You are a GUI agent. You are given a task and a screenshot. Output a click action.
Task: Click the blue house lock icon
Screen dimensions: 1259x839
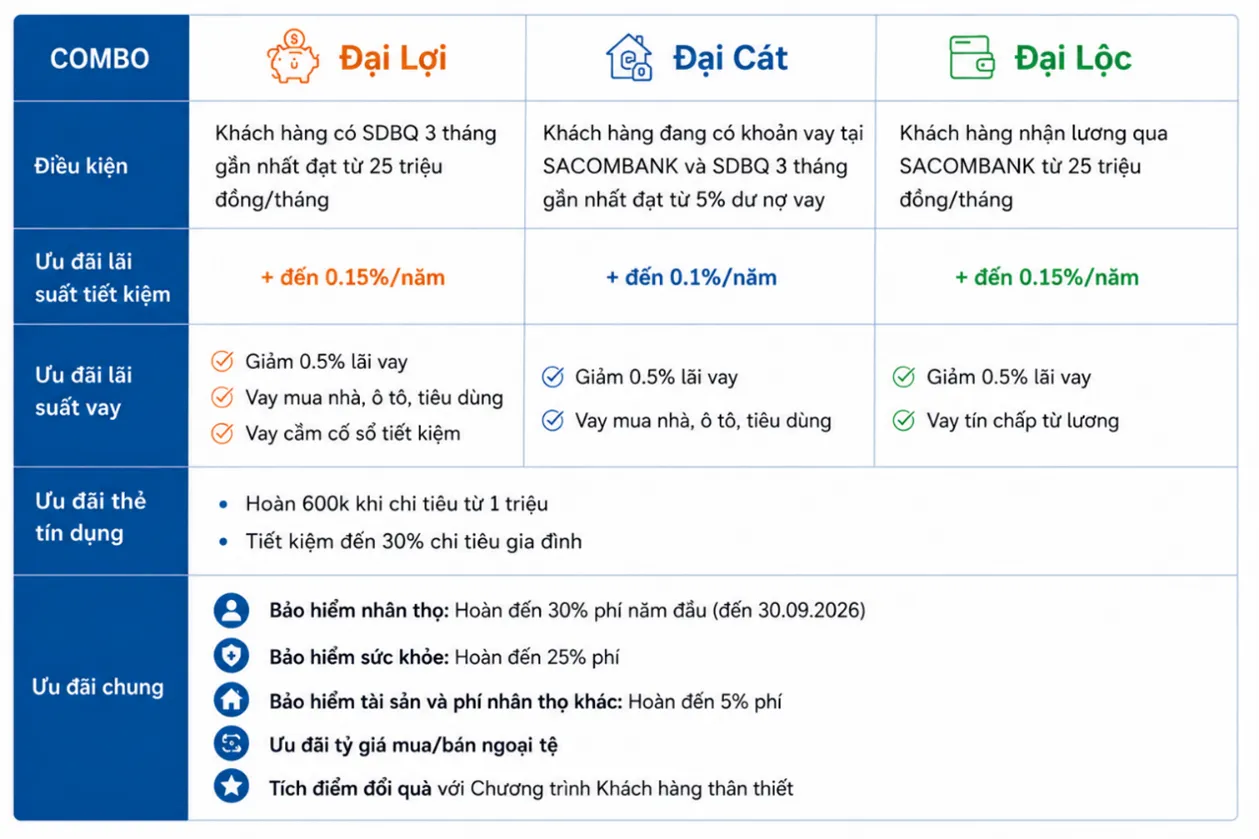630,57
